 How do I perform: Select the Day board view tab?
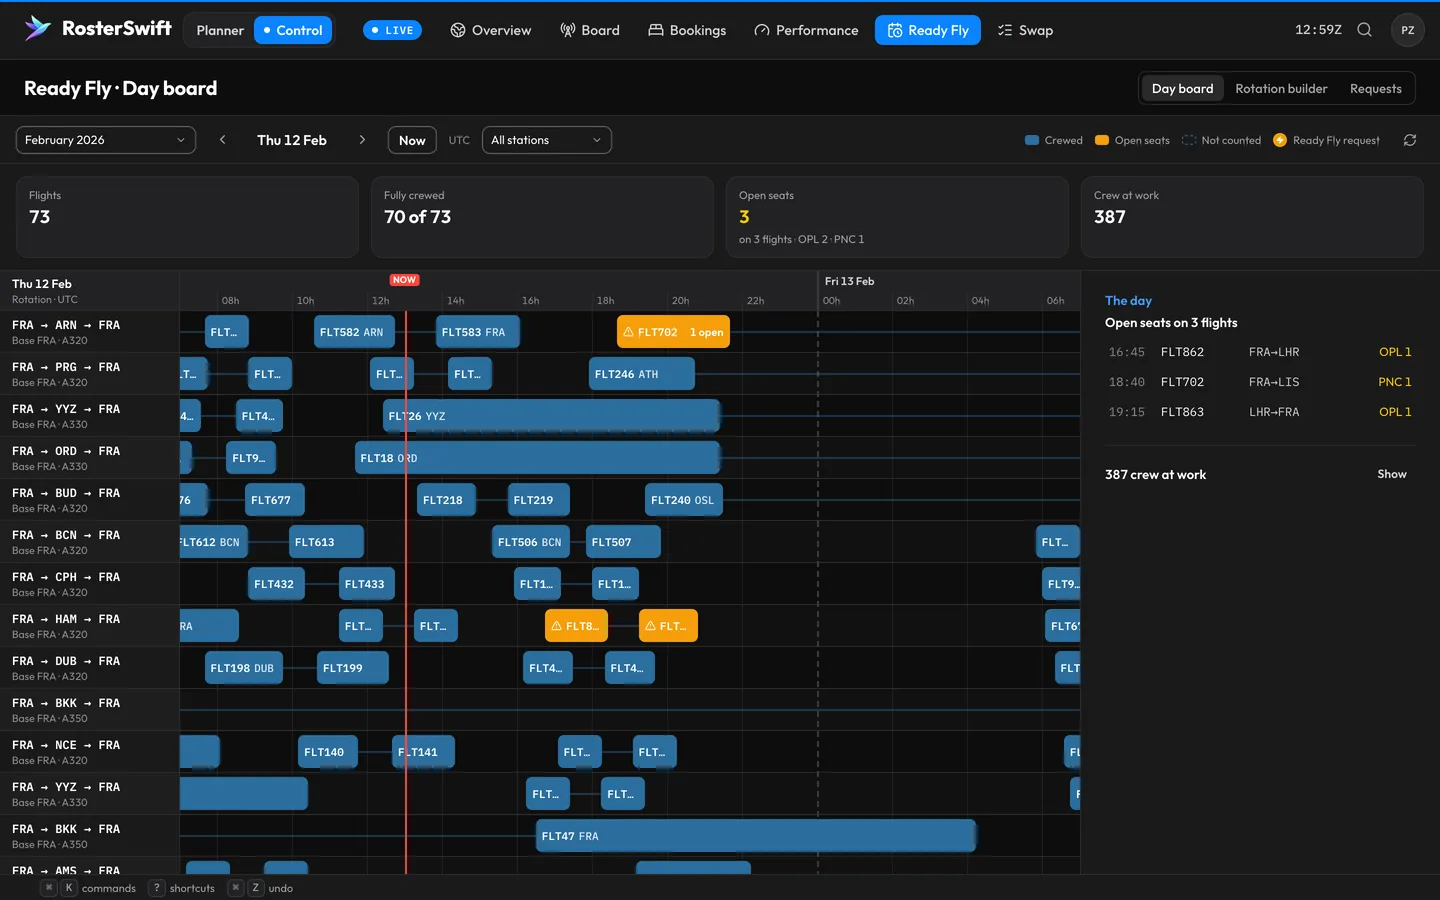[1182, 88]
